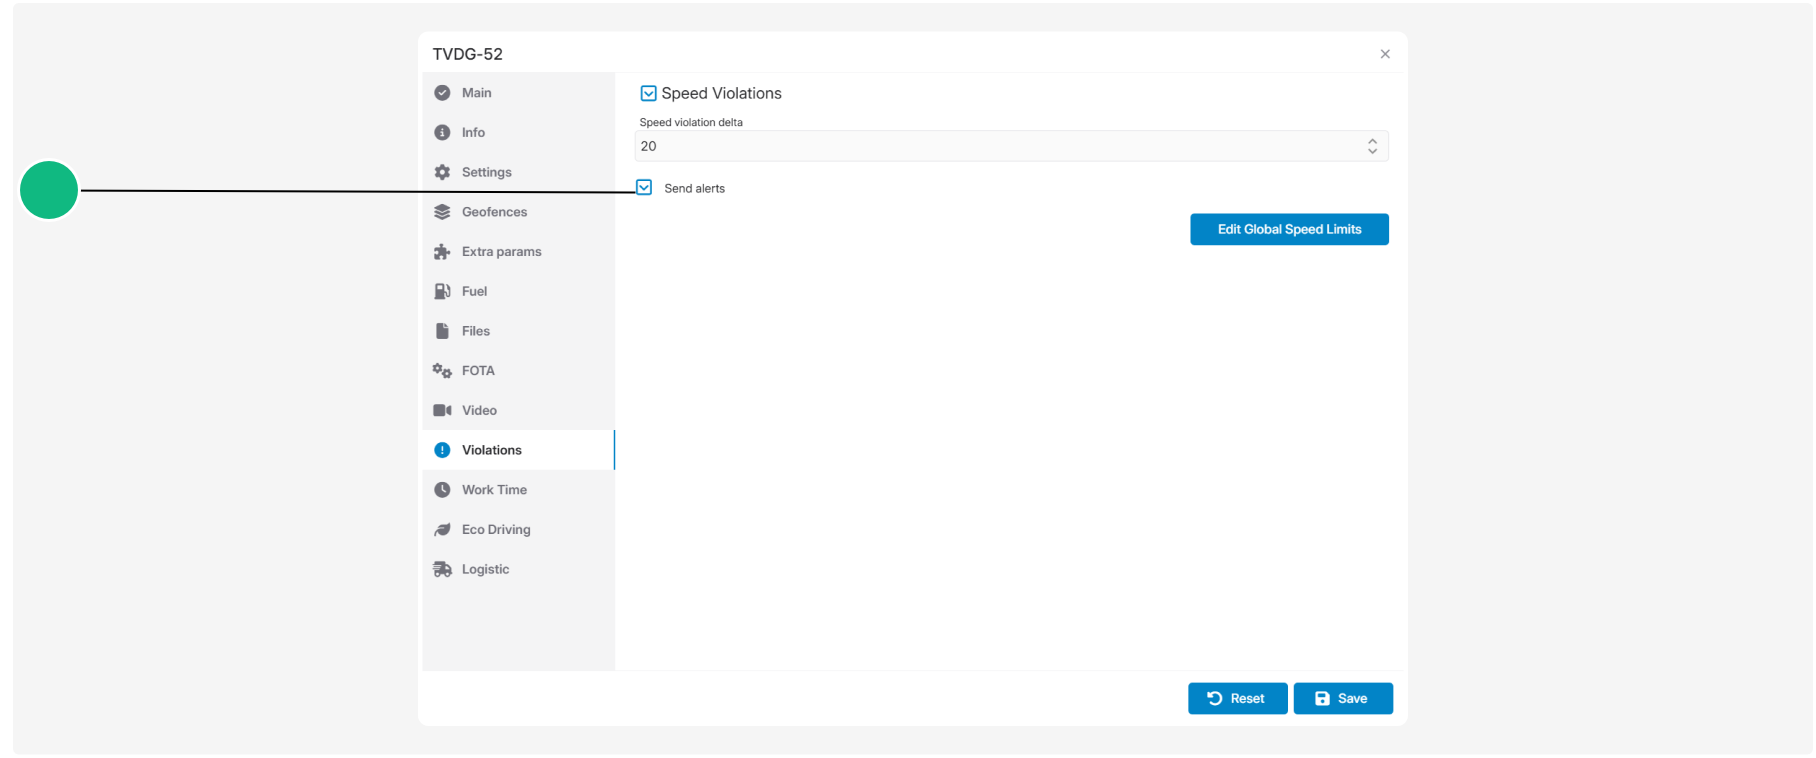
Task: Save the violation settings
Action: tap(1343, 698)
